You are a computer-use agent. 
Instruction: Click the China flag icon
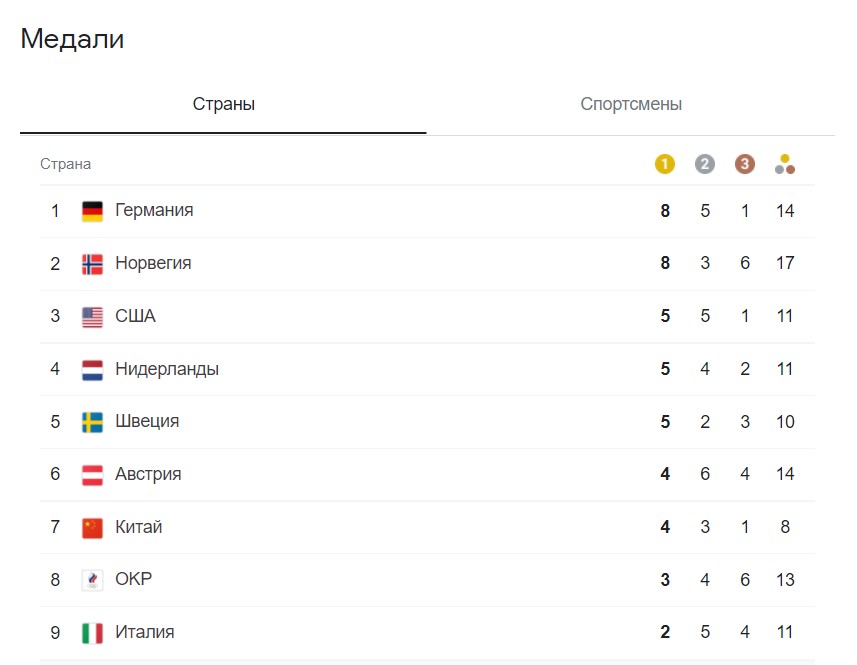92,527
